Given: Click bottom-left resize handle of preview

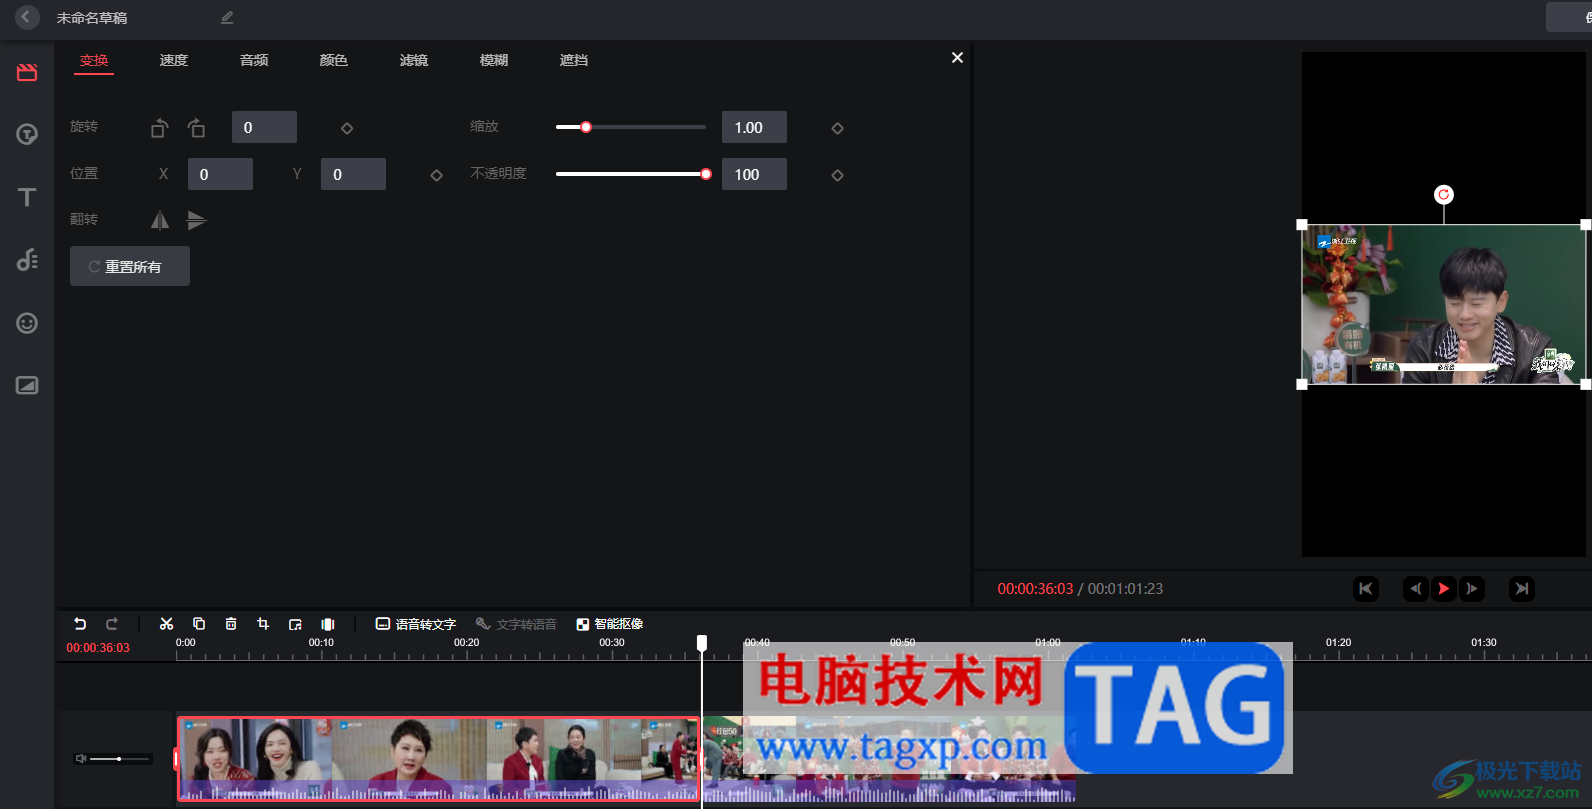Looking at the screenshot, I should [1302, 384].
